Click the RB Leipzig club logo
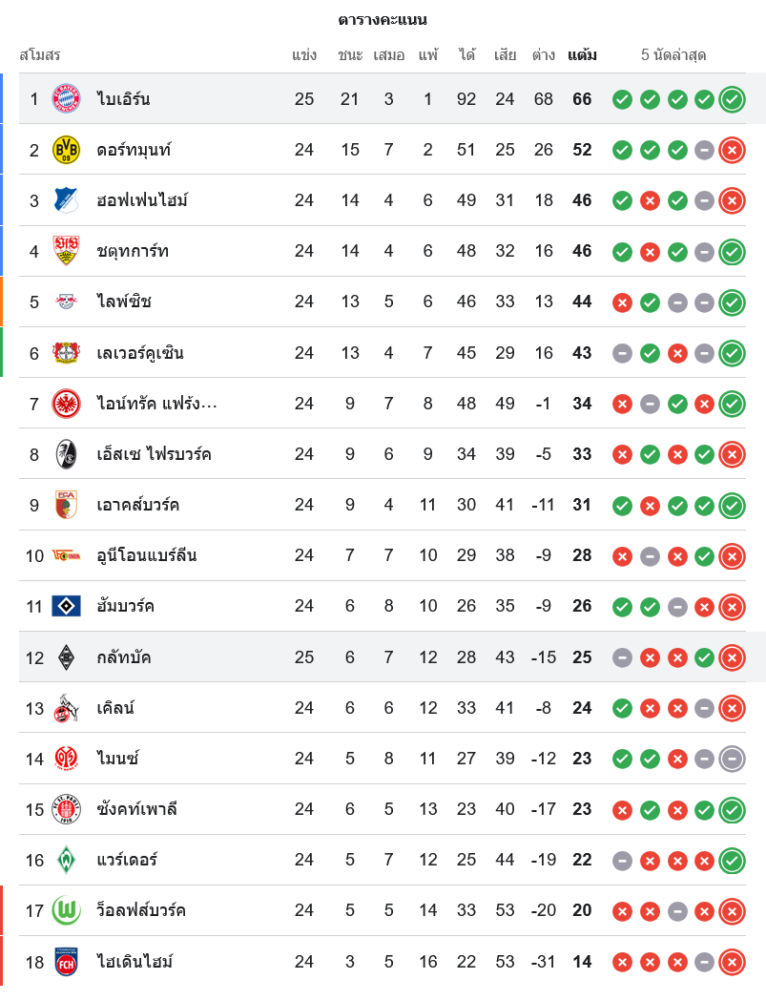 click(x=66, y=301)
